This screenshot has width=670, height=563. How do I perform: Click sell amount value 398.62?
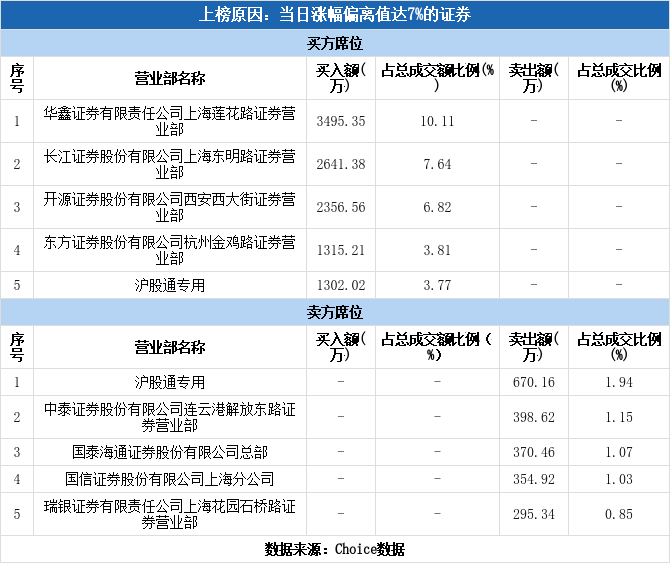pyautogui.click(x=534, y=417)
